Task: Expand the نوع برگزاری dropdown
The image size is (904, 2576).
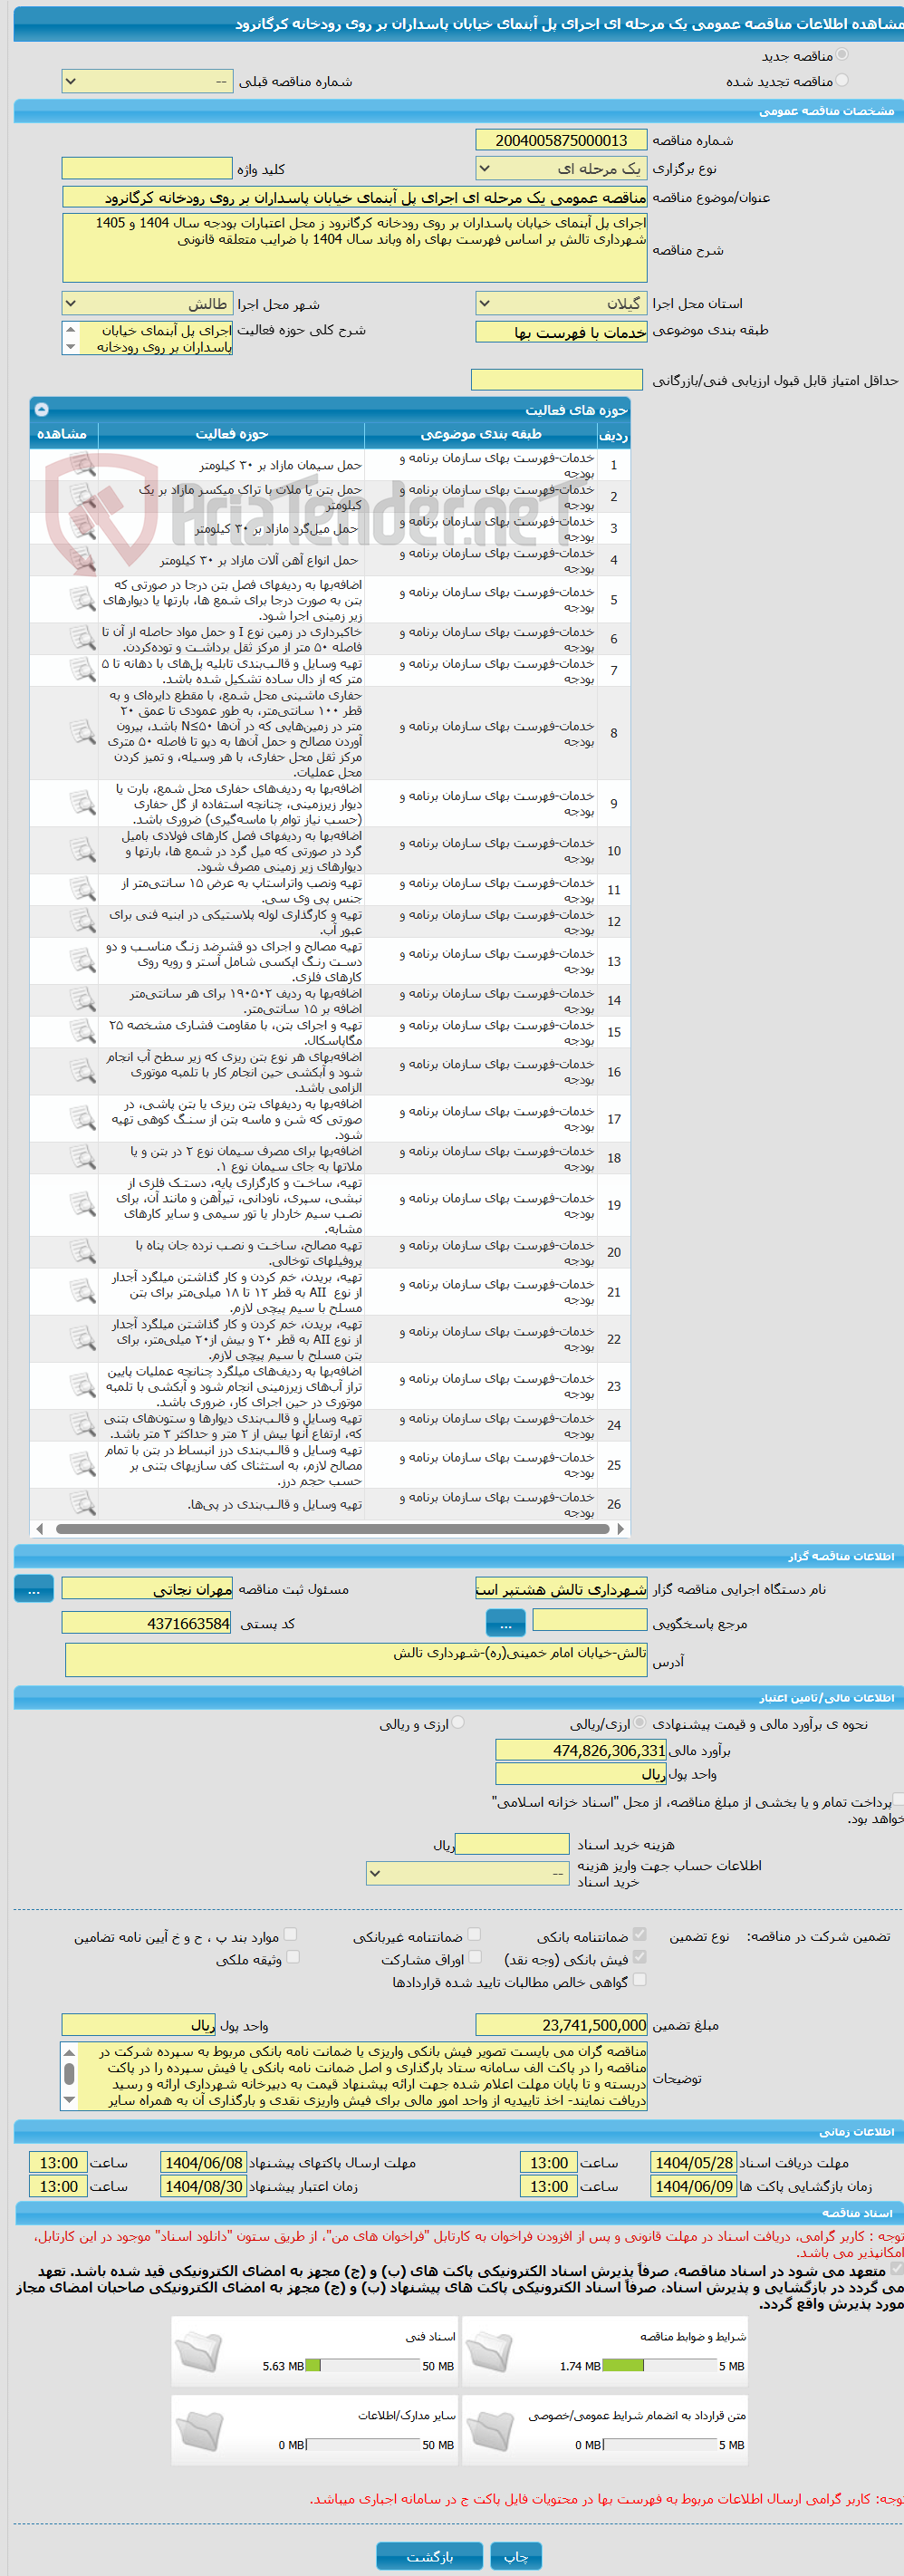Action: coord(561,169)
